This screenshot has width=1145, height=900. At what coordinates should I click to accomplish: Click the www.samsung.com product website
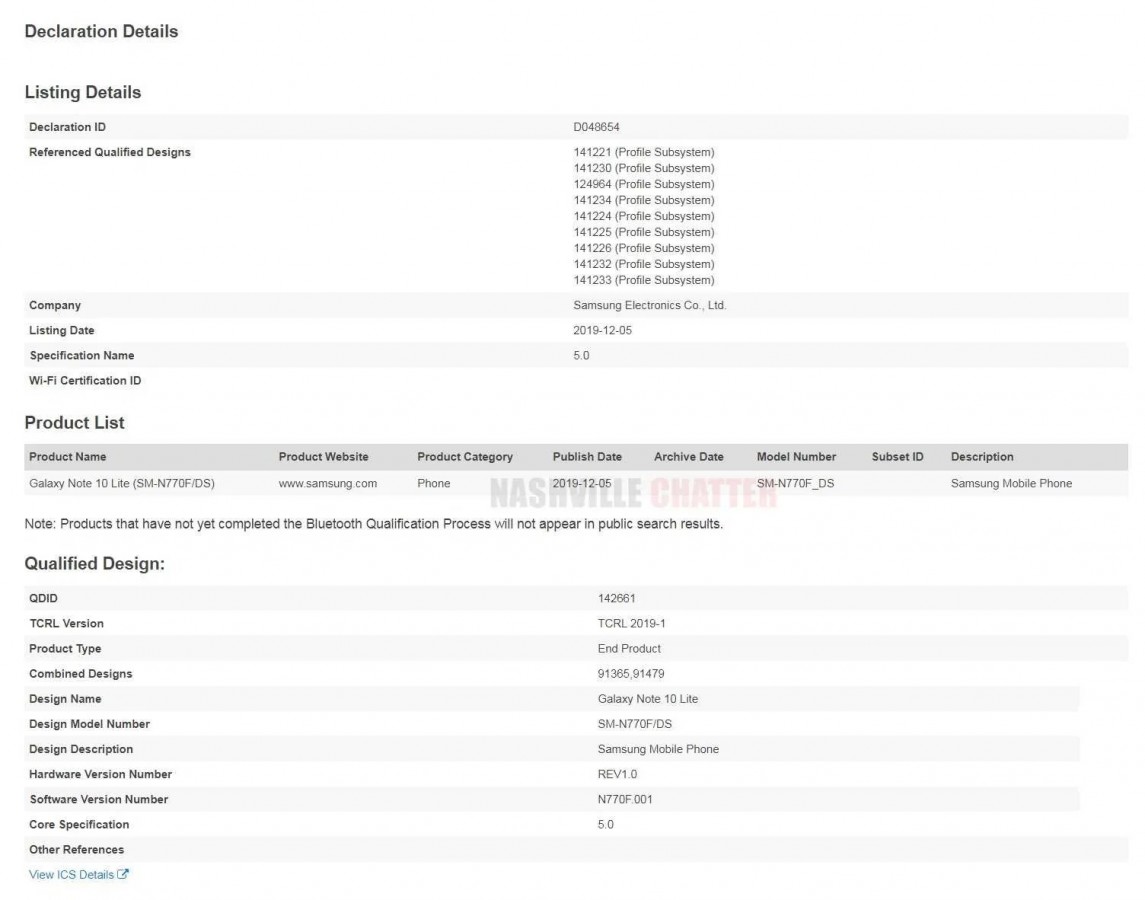pos(327,483)
